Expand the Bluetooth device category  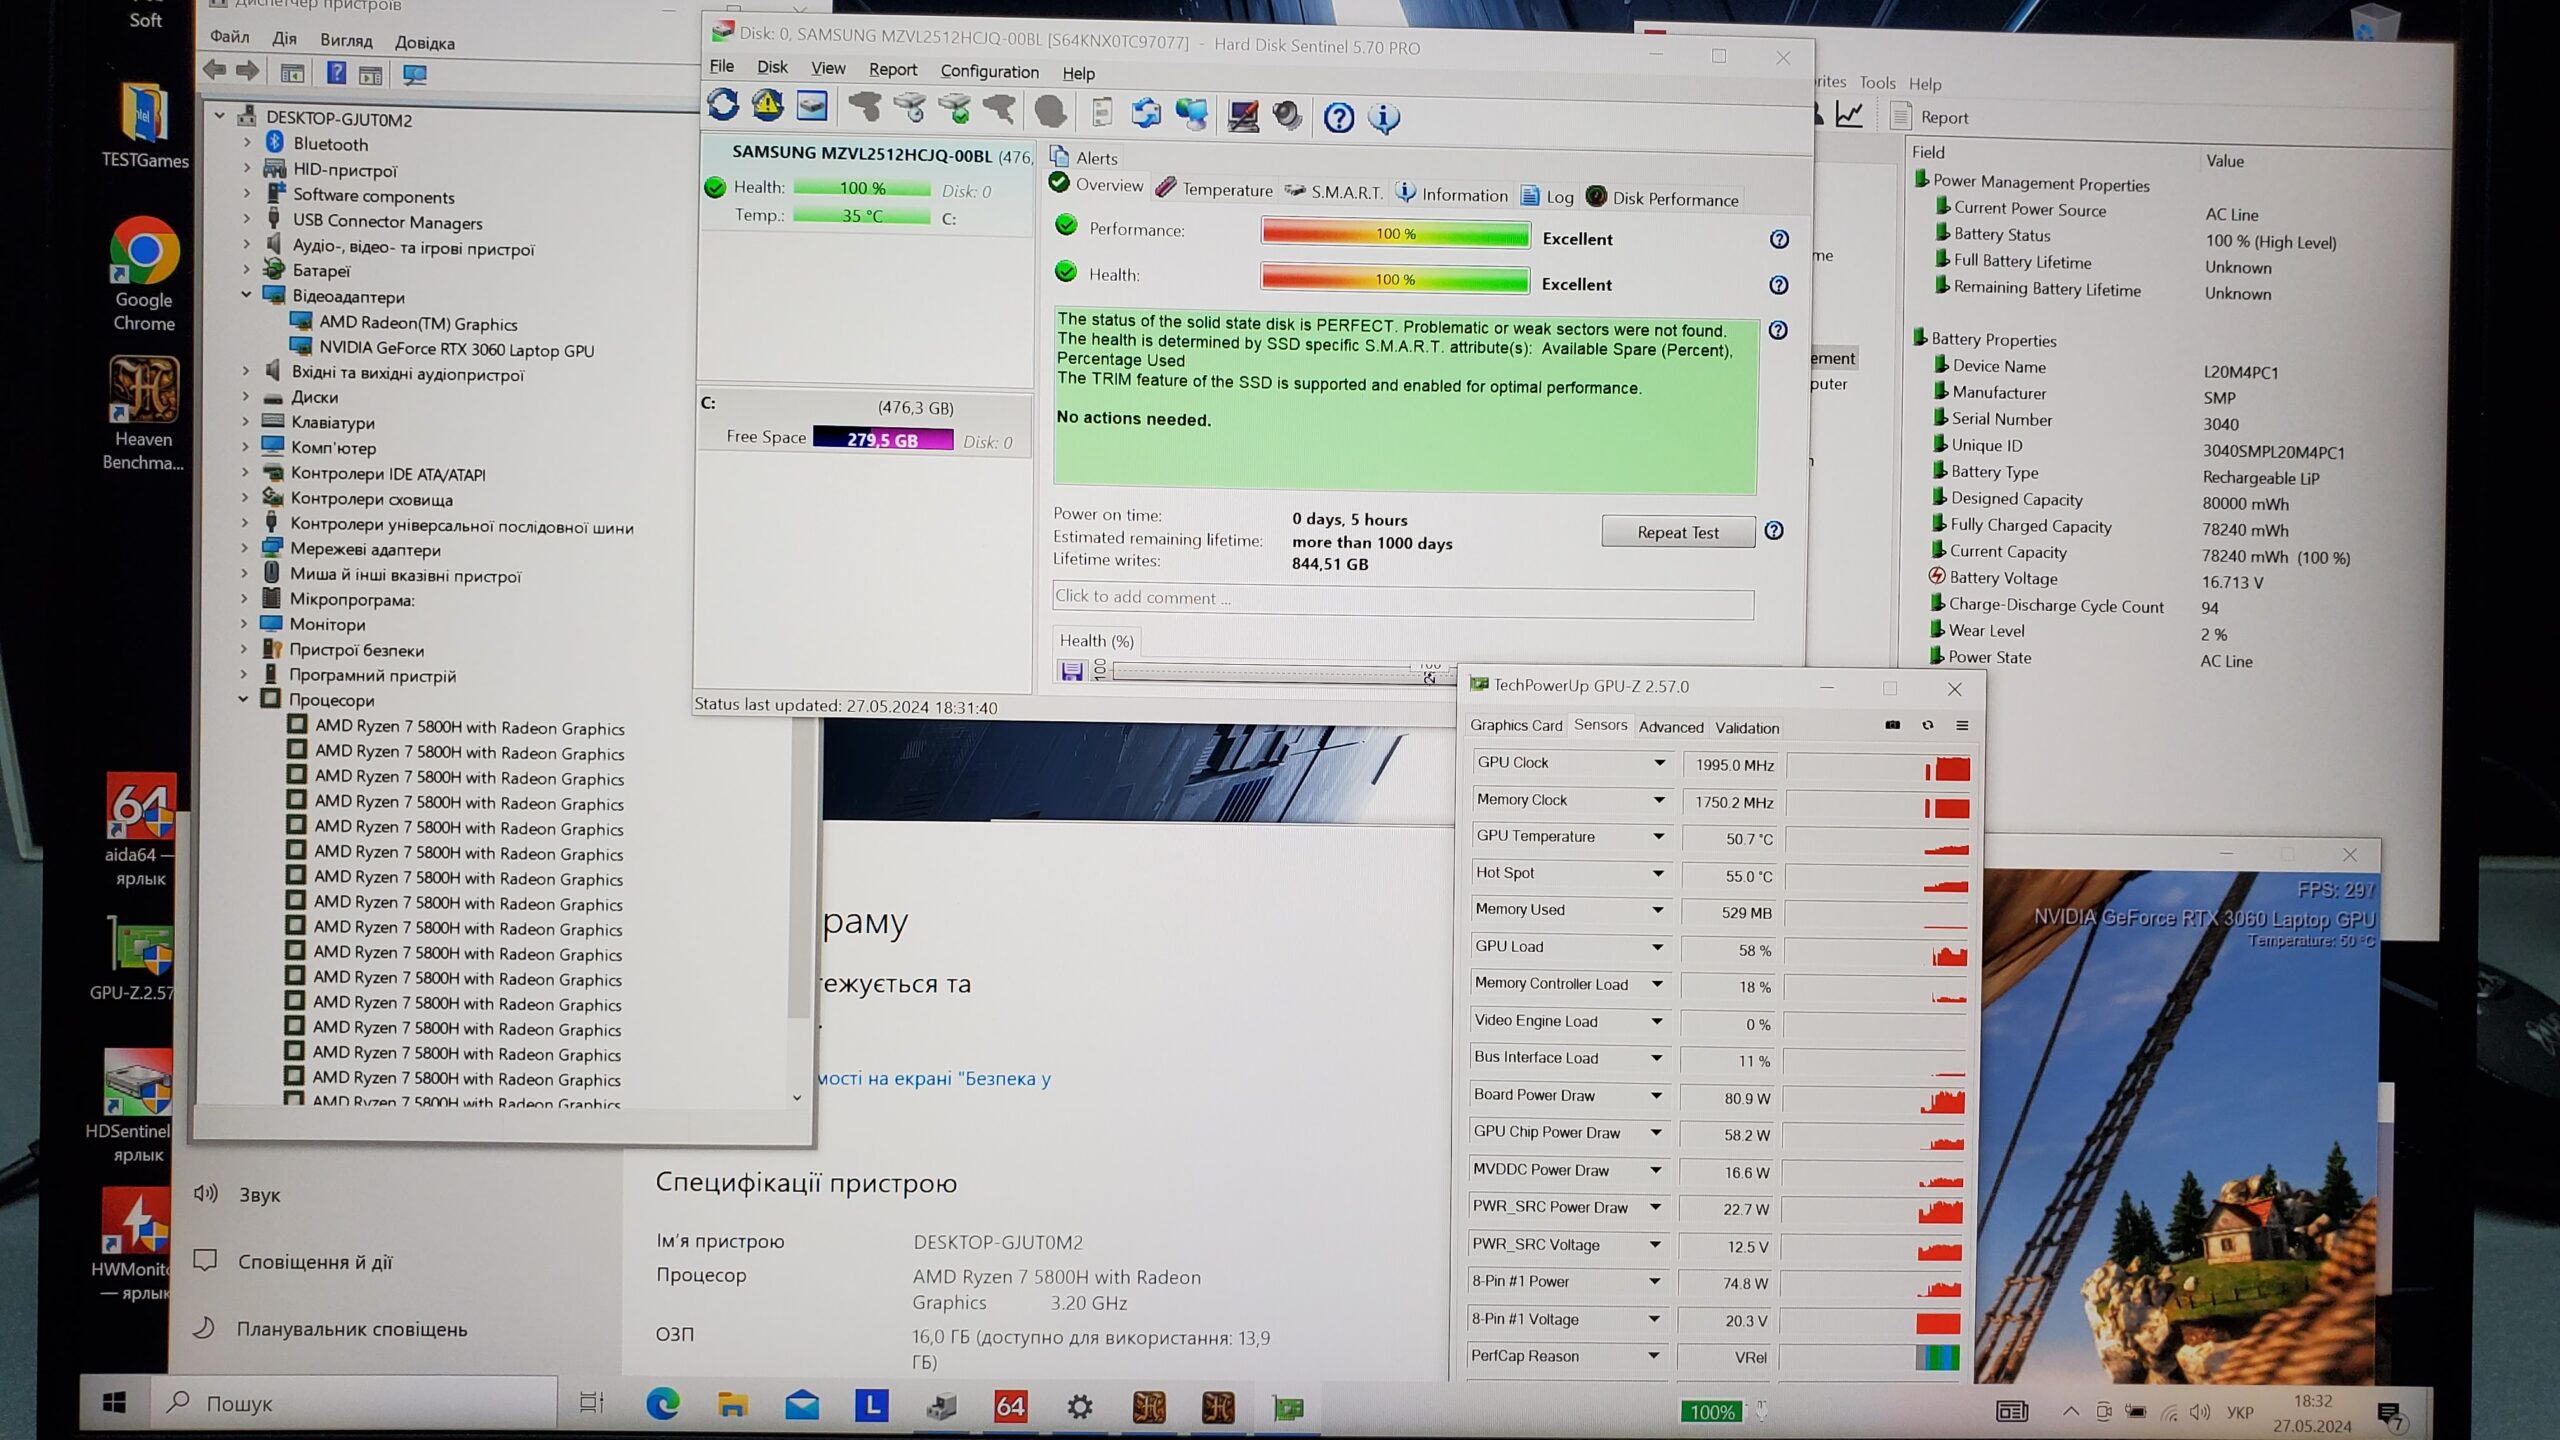(247, 144)
